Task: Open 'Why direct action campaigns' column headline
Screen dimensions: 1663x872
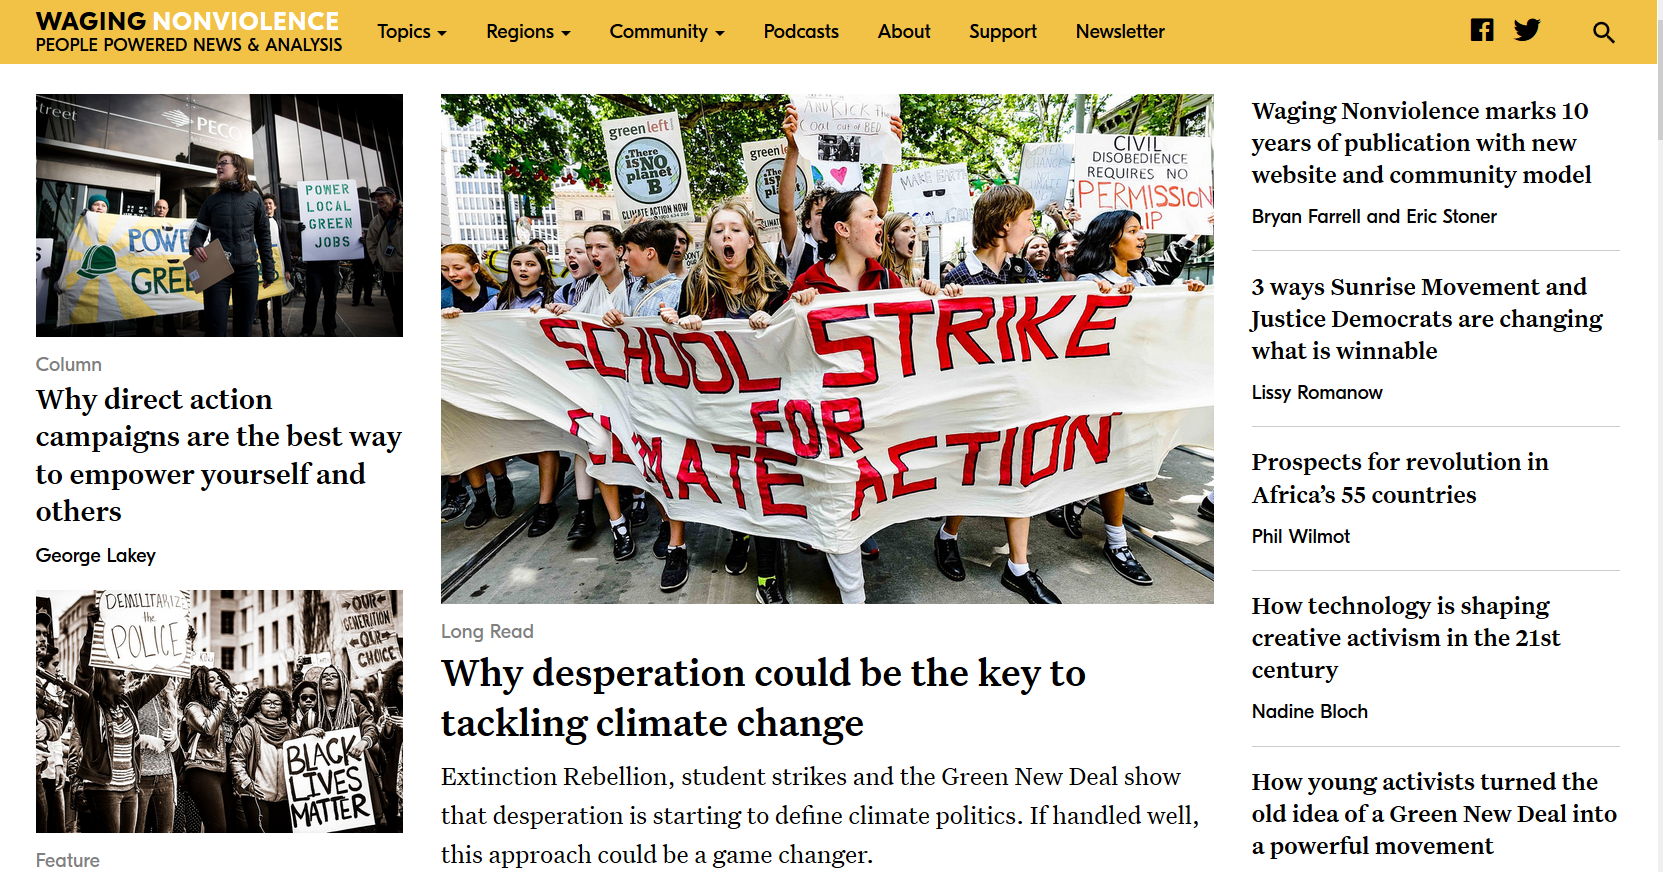Action: point(218,455)
